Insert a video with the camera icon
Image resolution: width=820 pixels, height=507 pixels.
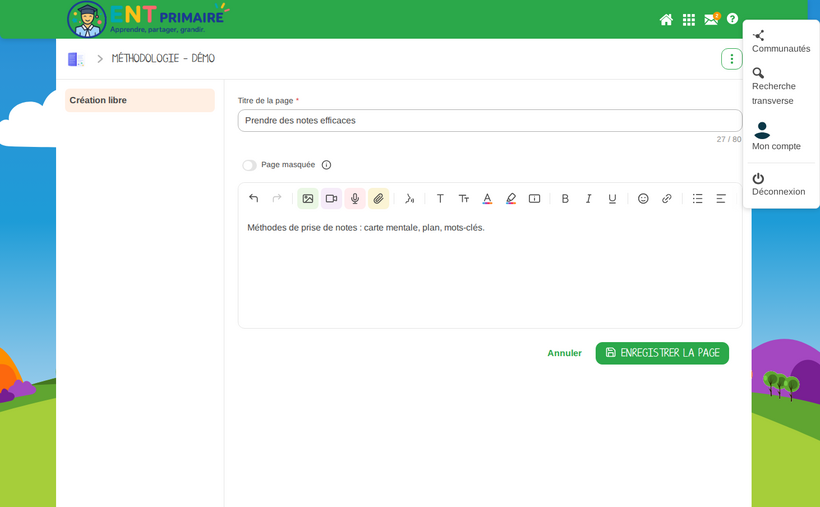tap(331, 198)
